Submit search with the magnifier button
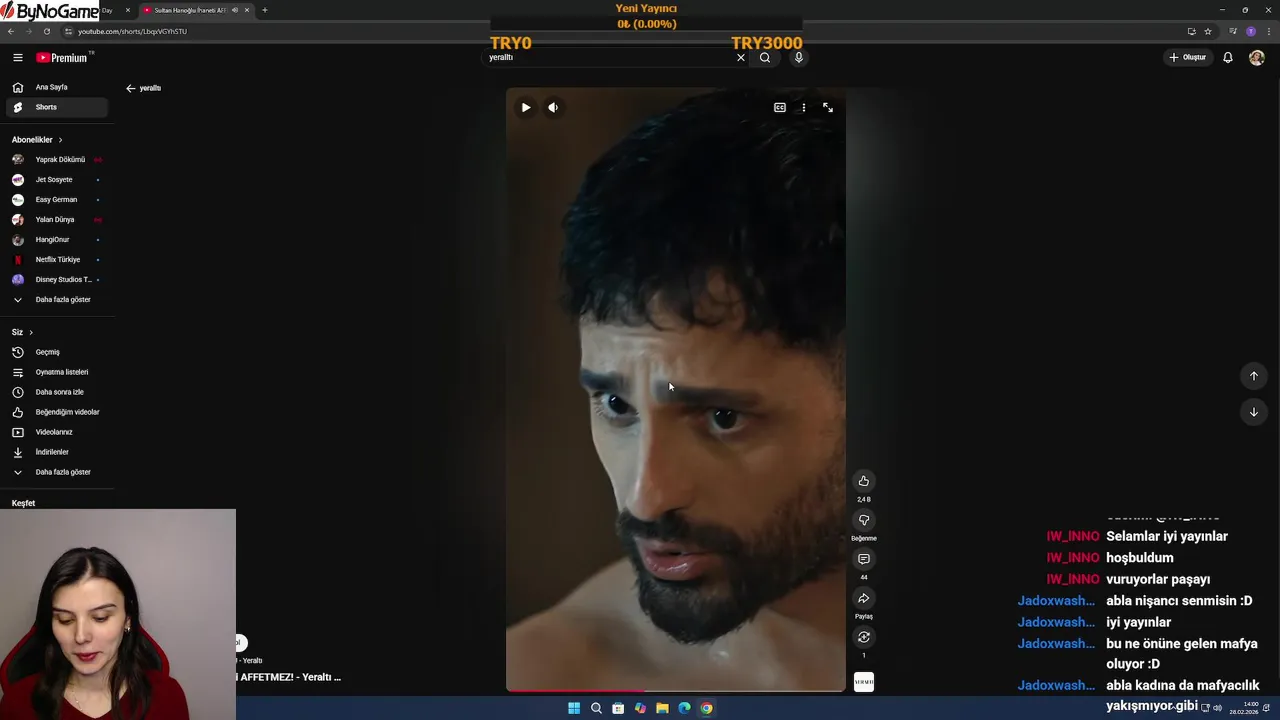 tap(765, 57)
